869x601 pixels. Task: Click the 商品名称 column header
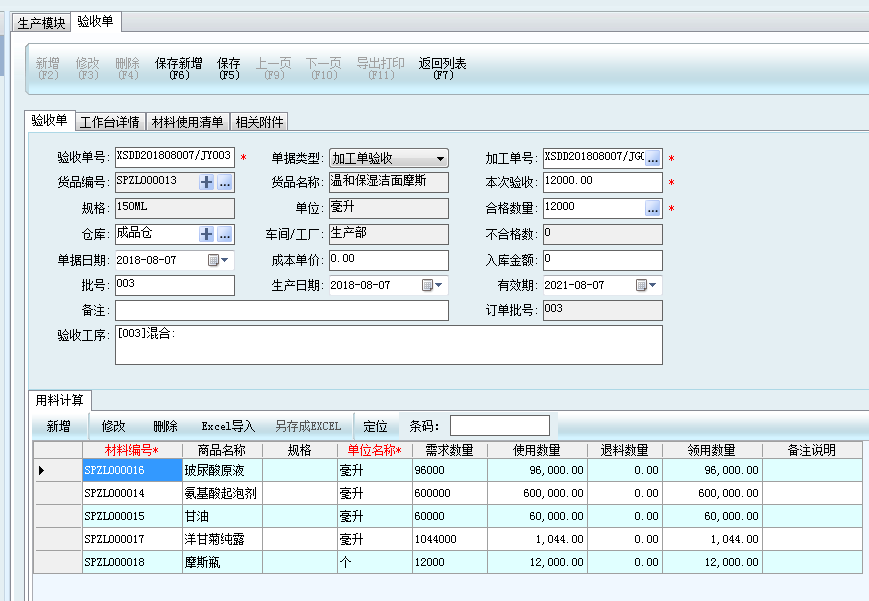pos(222,450)
